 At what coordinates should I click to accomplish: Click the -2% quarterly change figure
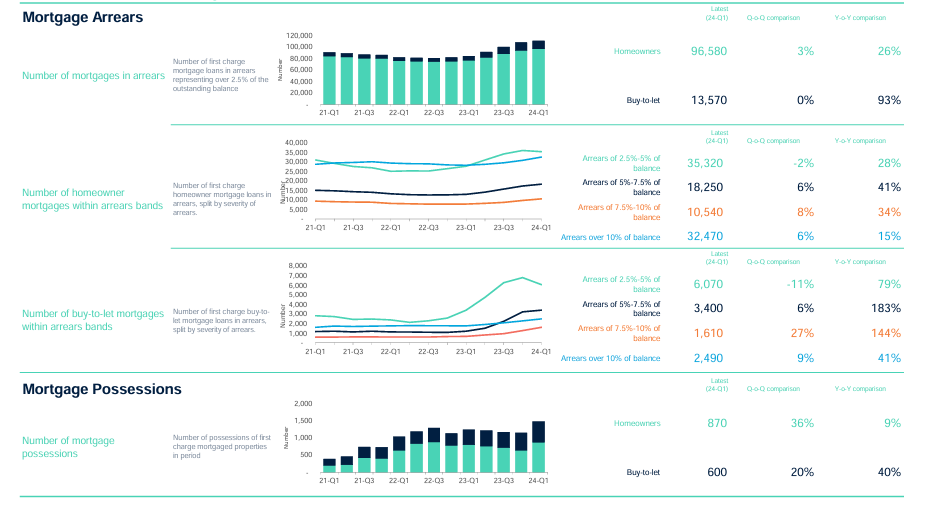[x=803, y=163]
